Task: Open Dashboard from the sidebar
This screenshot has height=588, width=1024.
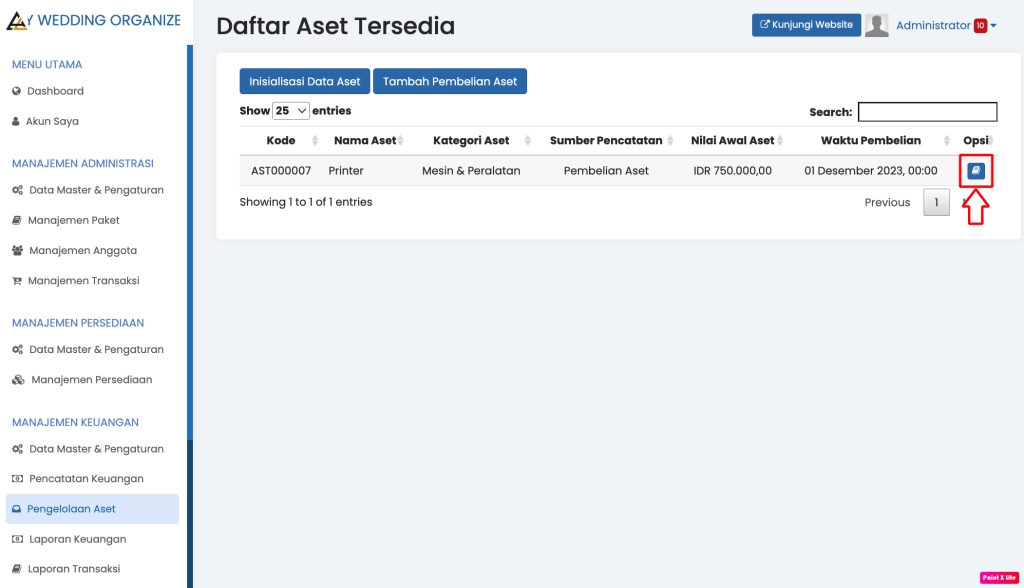Action: [55, 91]
